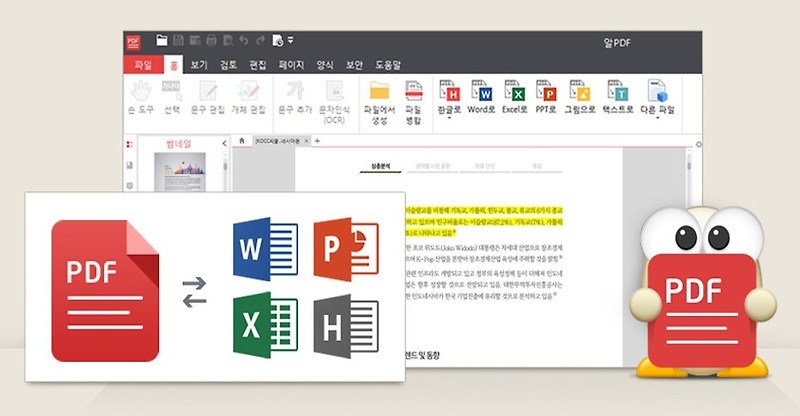Close the KOCCA document tab
The image size is (800, 416).
pyautogui.click(x=307, y=141)
